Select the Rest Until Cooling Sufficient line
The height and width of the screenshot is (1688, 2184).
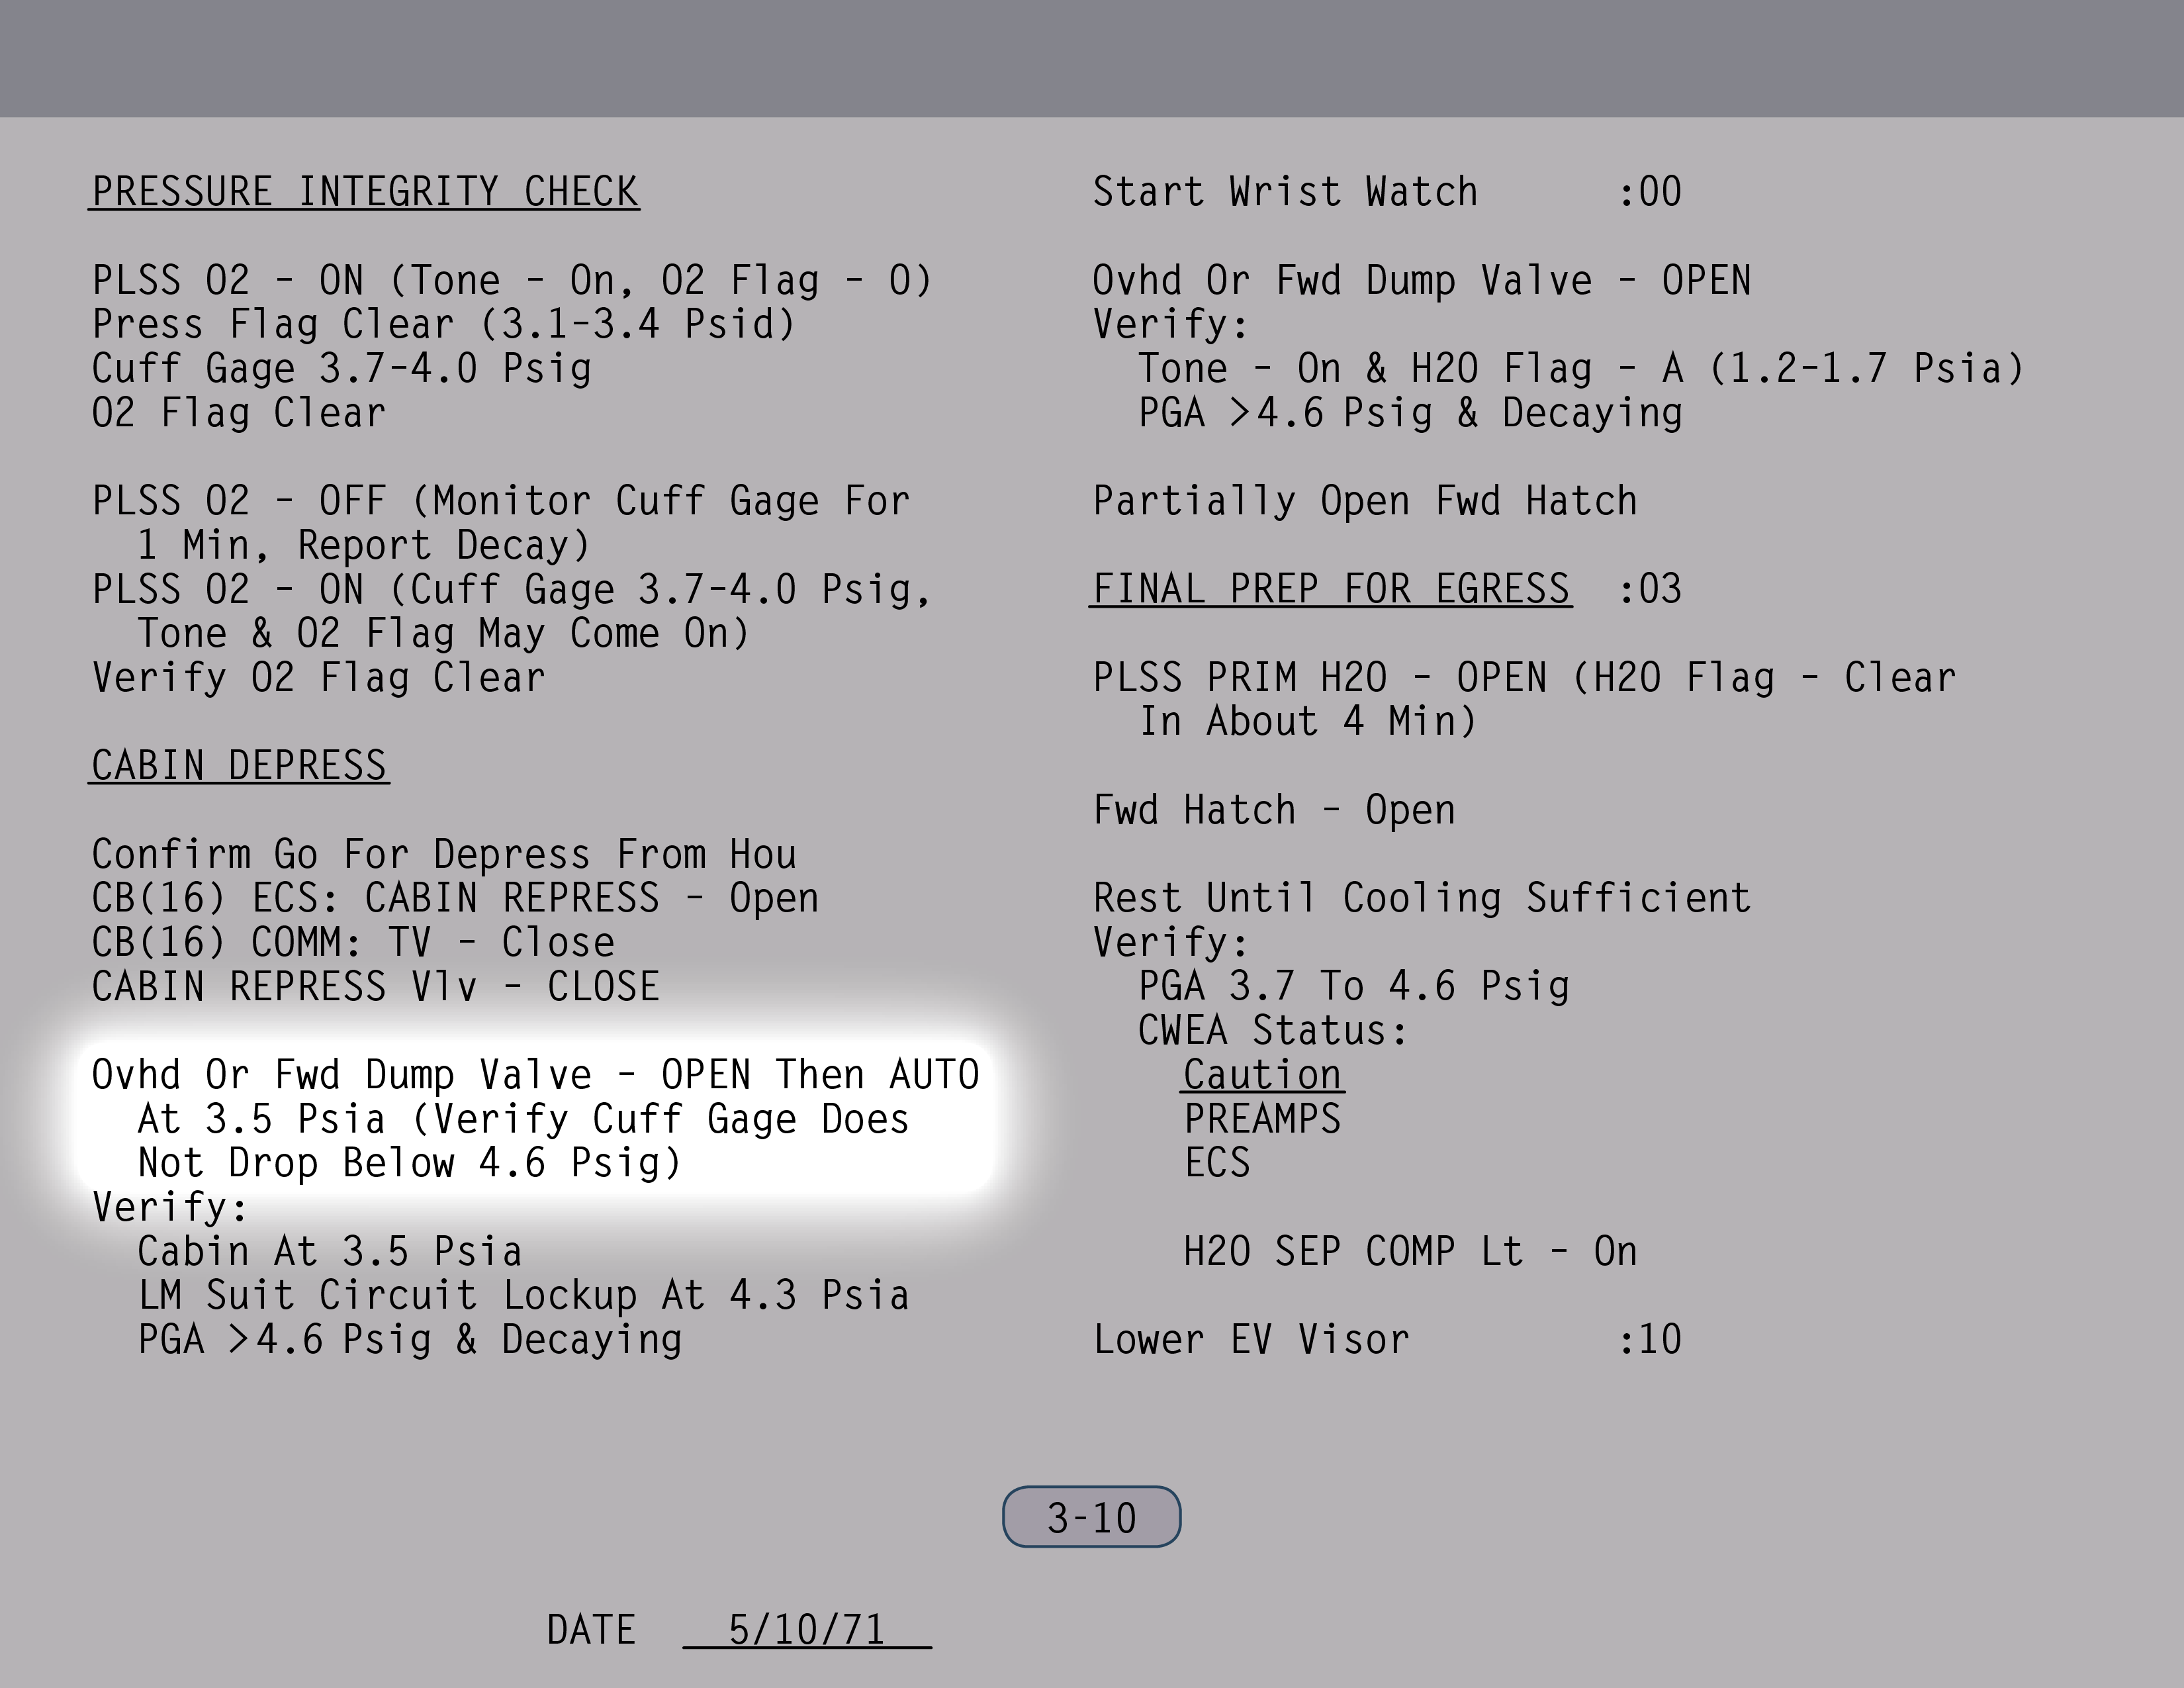click(1421, 898)
